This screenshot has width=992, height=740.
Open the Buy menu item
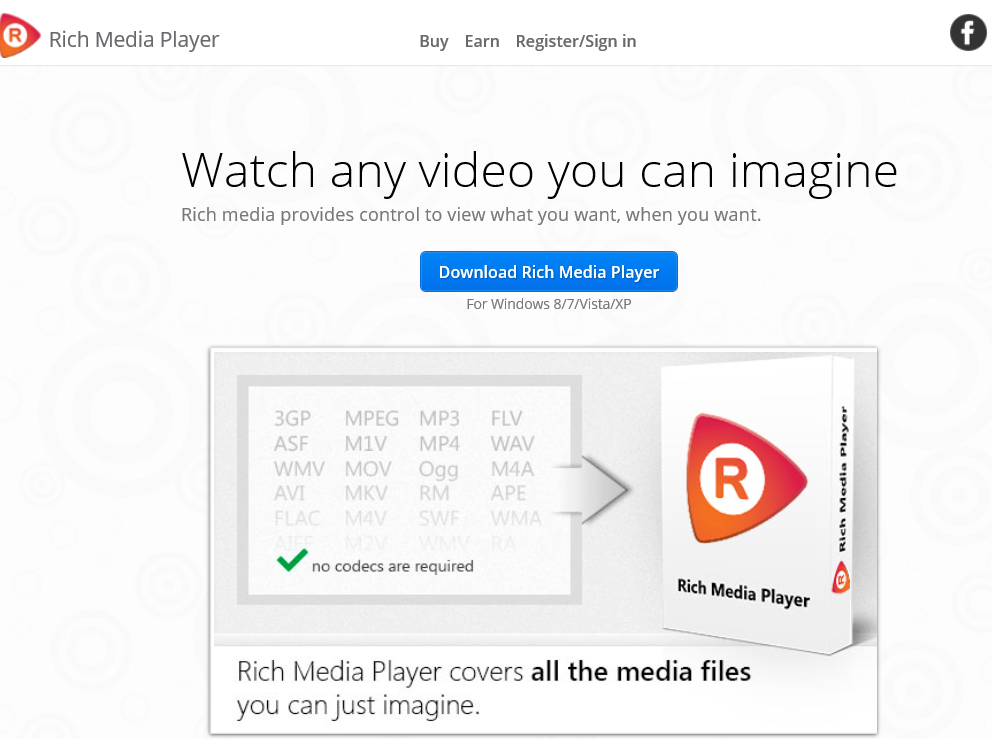pyautogui.click(x=434, y=41)
